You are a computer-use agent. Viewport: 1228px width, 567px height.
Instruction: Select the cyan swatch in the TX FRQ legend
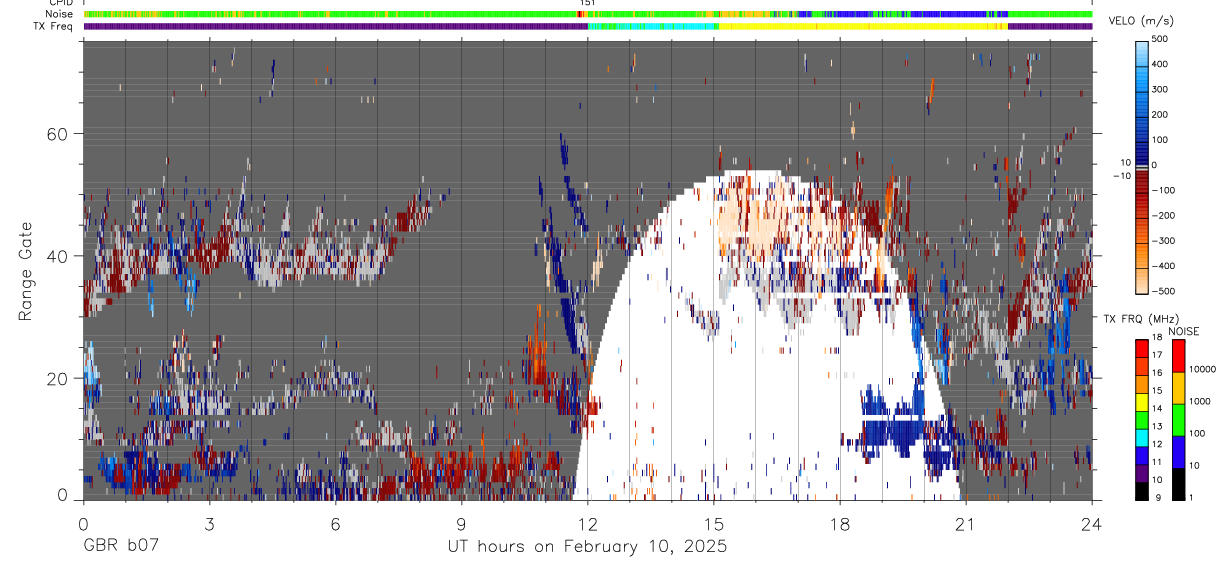[1141, 436]
